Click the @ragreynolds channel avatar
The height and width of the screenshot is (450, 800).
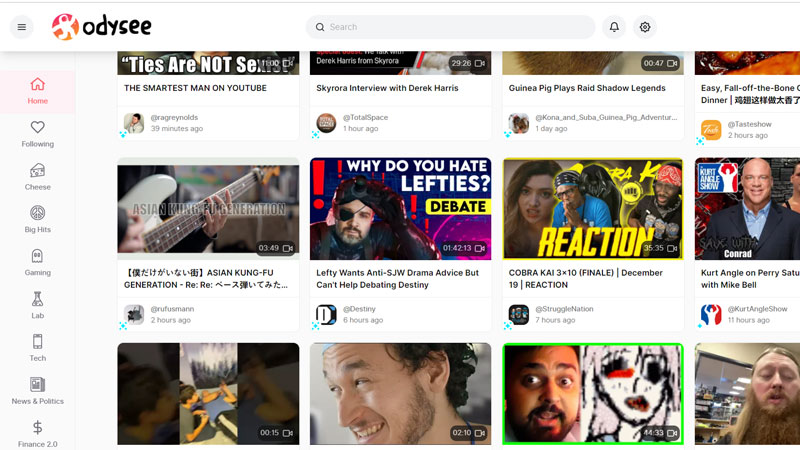click(134, 123)
